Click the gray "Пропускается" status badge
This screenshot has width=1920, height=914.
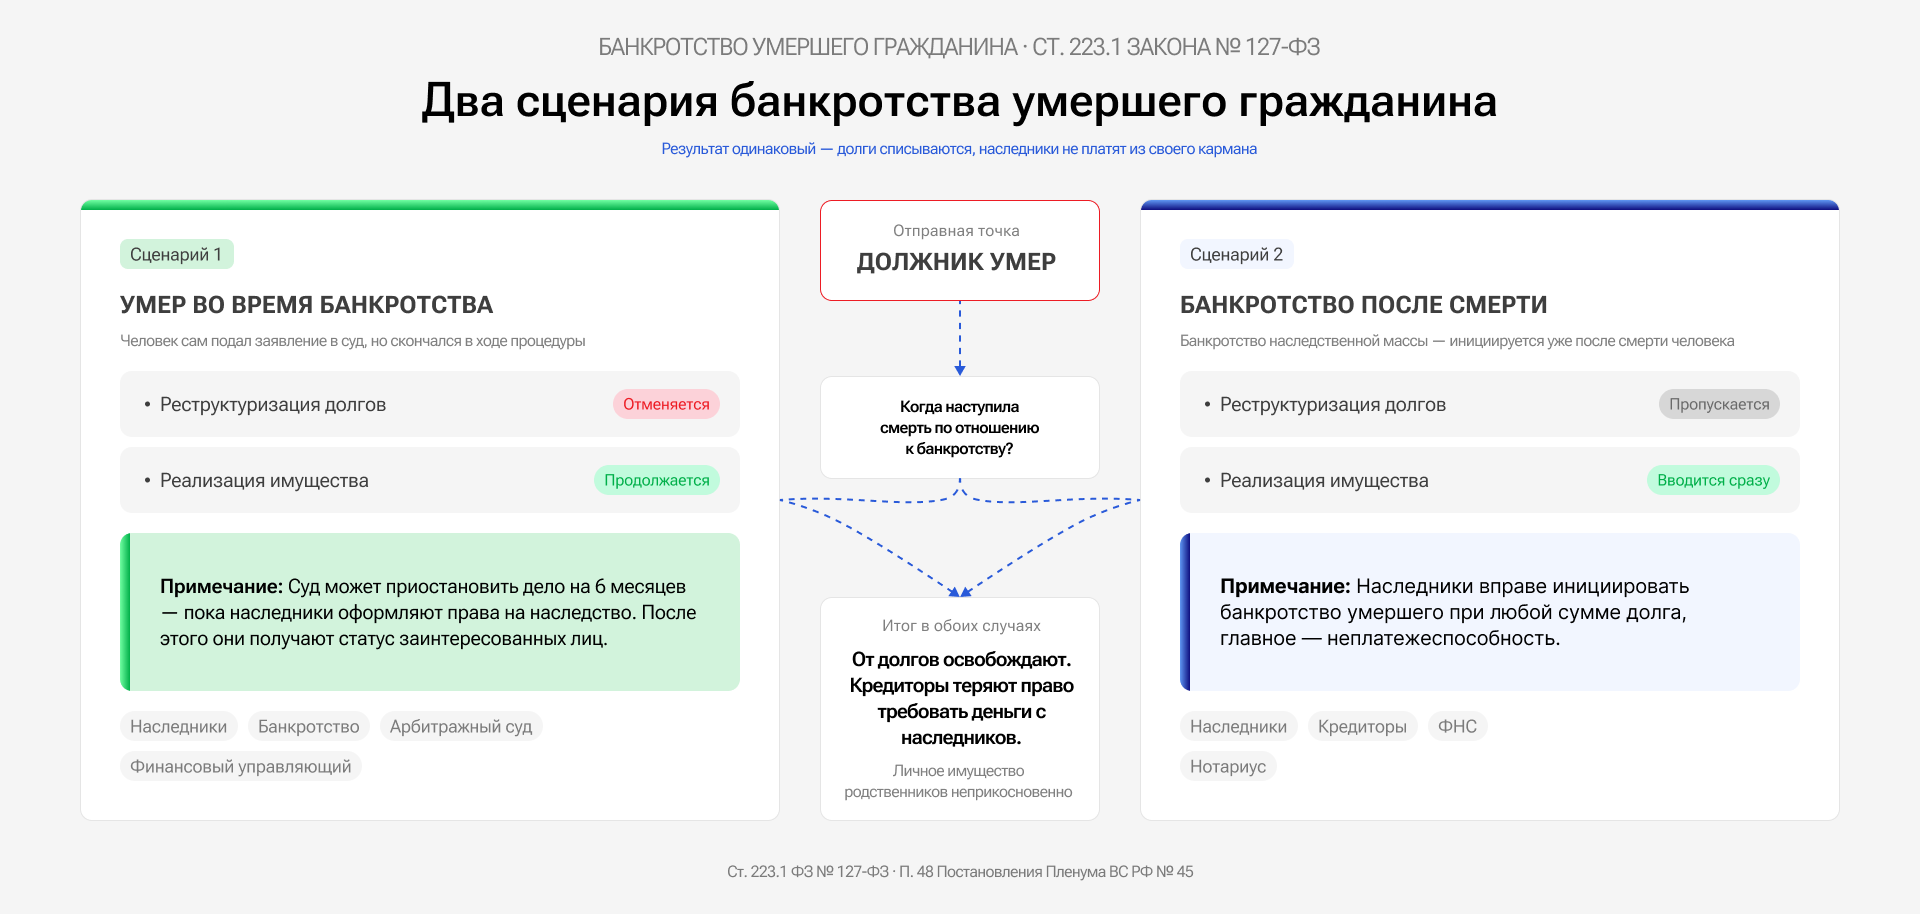(x=1718, y=404)
